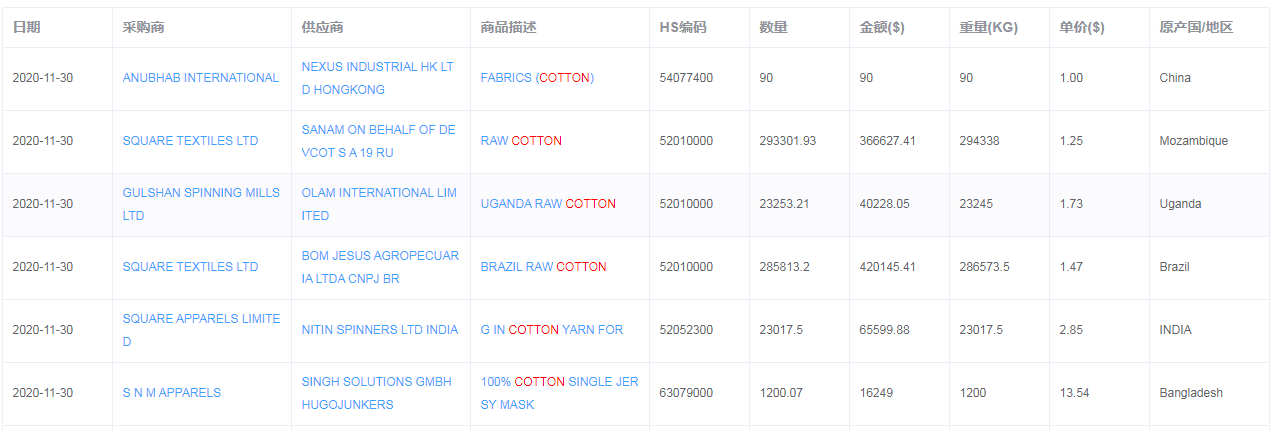Screen dimensions: 1278x431
Task: Open NITIN SPINNERS LTD INDIA supplier
Action: pos(379,330)
